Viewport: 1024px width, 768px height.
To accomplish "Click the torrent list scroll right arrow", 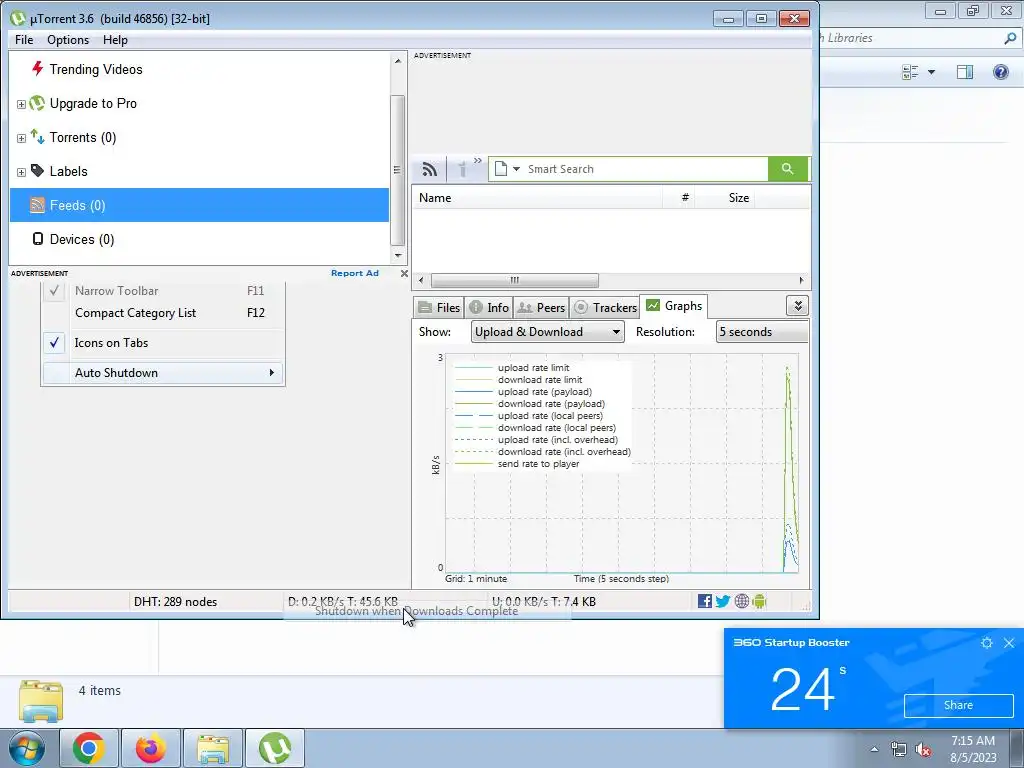I will tap(801, 280).
